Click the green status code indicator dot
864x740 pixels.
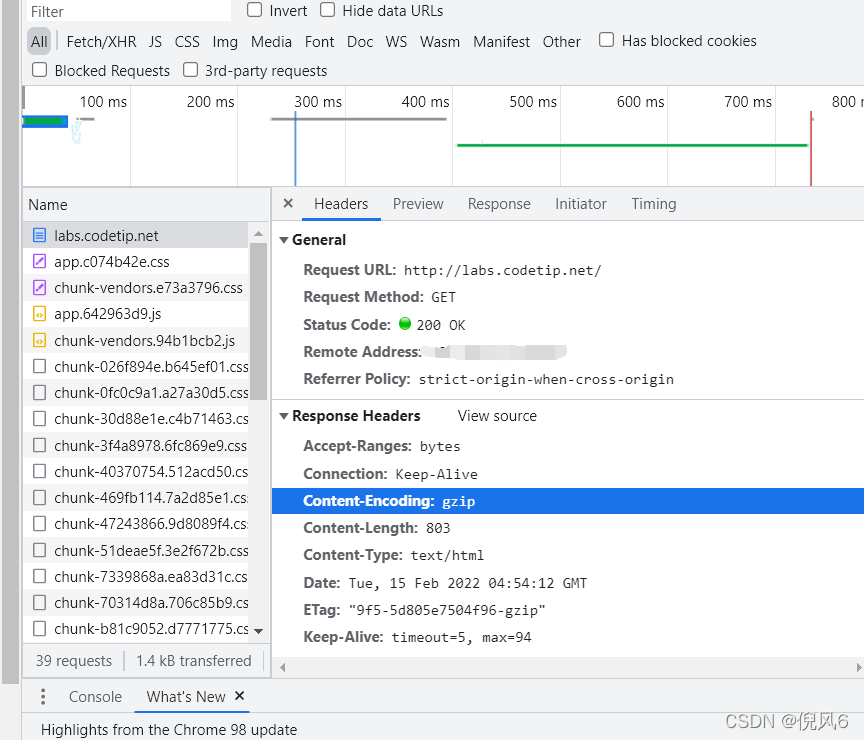pos(405,323)
